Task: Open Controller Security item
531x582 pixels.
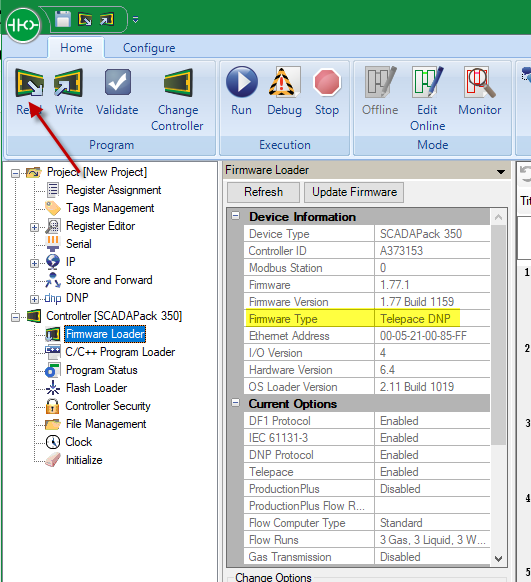Action: pos(108,406)
